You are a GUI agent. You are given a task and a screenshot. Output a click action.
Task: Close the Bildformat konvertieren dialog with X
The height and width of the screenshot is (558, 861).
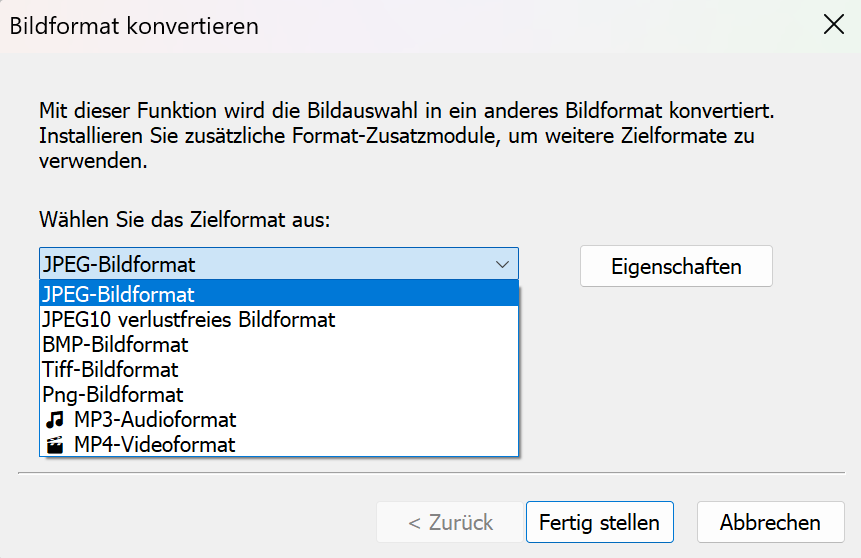[x=833, y=25]
